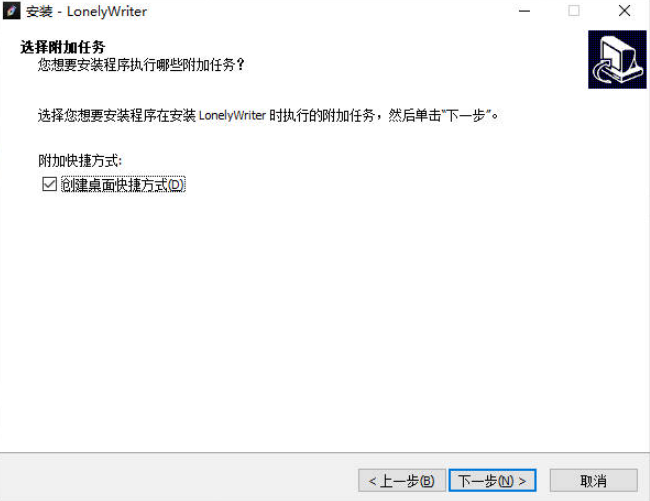Screen dimensions: 650x501
Task: Click the instruction sentence mentioning LonelyWriter
Action: 268,115
